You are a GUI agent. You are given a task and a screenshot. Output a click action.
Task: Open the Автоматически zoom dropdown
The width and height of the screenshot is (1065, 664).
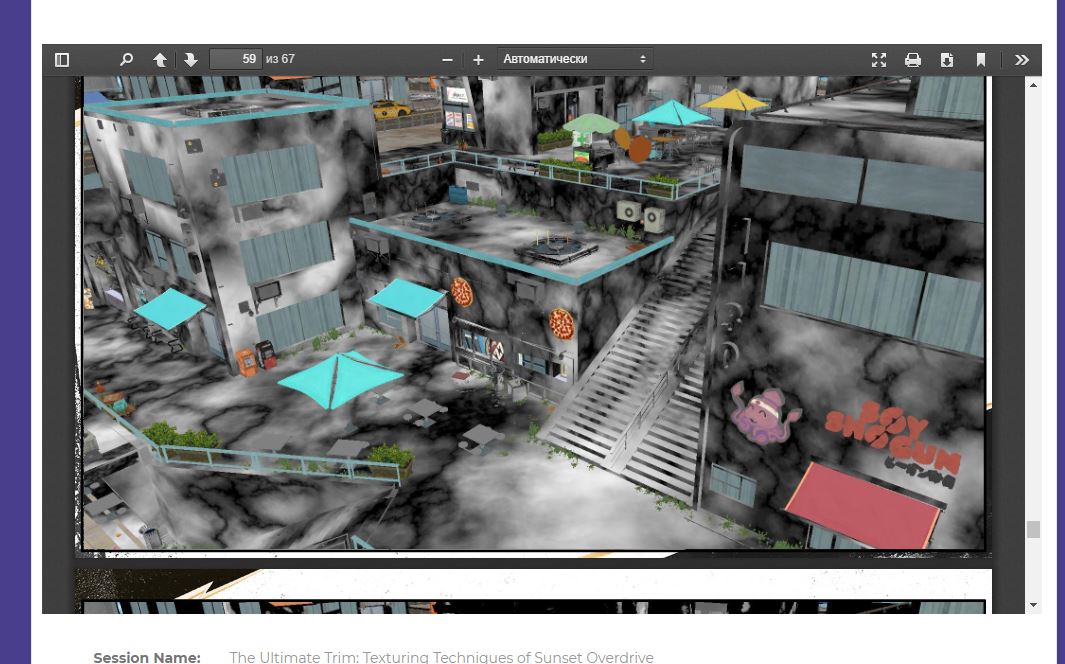click(575, 59)
